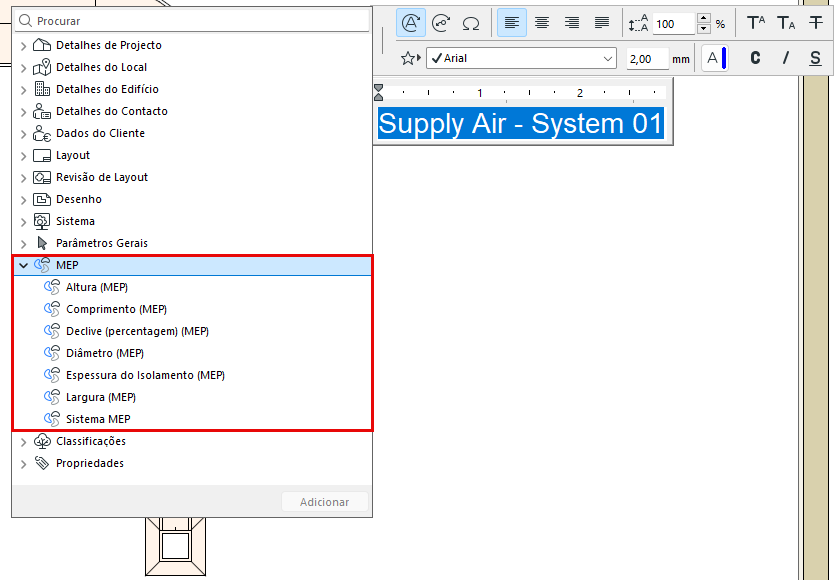Select Sistema MEP entry
This screenshot has width=835, height=580.
pos(192,419)
